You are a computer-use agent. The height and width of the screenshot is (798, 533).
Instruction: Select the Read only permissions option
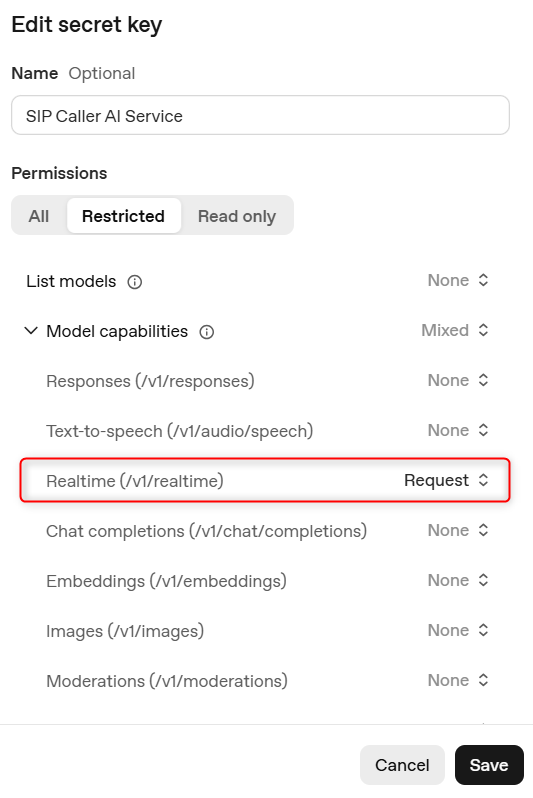[237, 216]
